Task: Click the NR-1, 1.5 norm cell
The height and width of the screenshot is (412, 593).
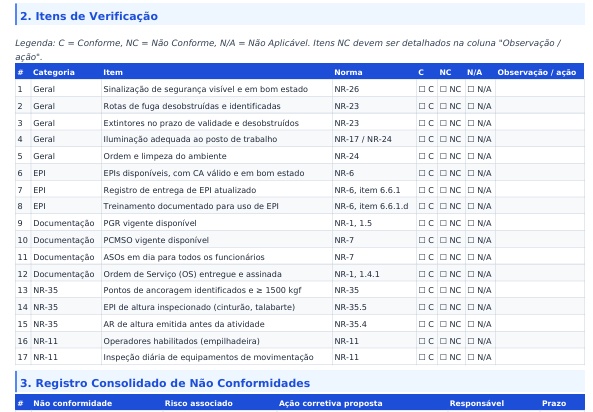Action: [x=374, y=223]
